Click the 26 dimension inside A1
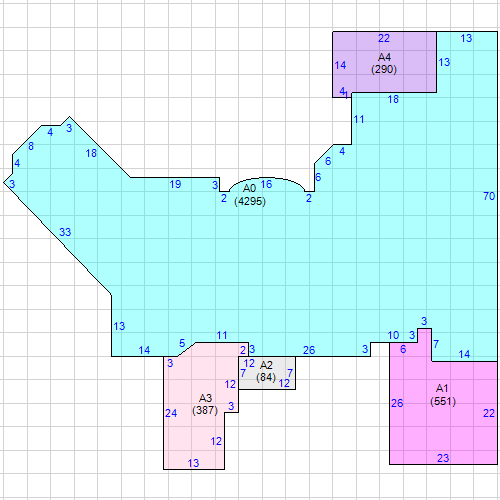Image resolution: width=500 pixels, height=500 pixels. [397, 403]
